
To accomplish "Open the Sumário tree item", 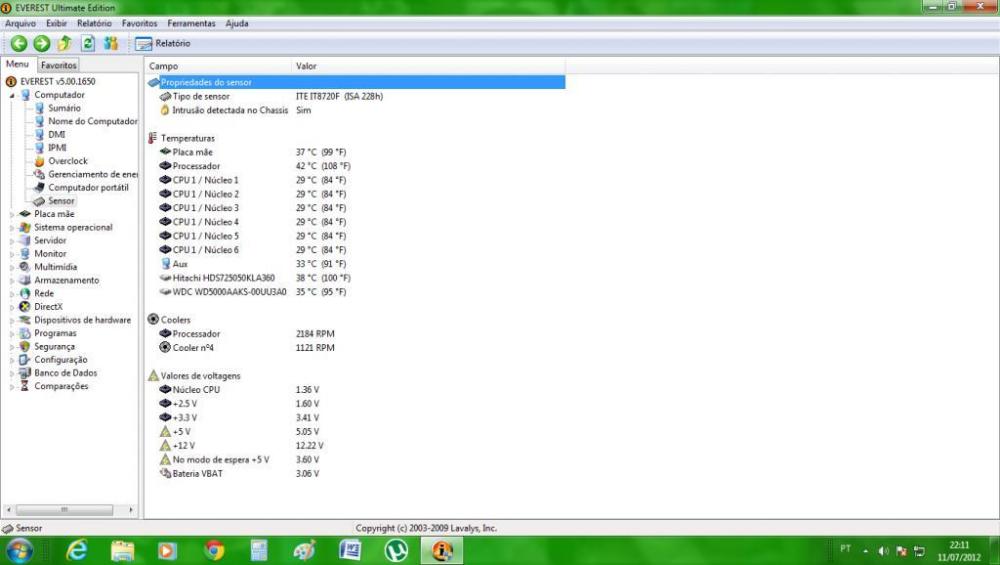I will [x=64, y=108].
